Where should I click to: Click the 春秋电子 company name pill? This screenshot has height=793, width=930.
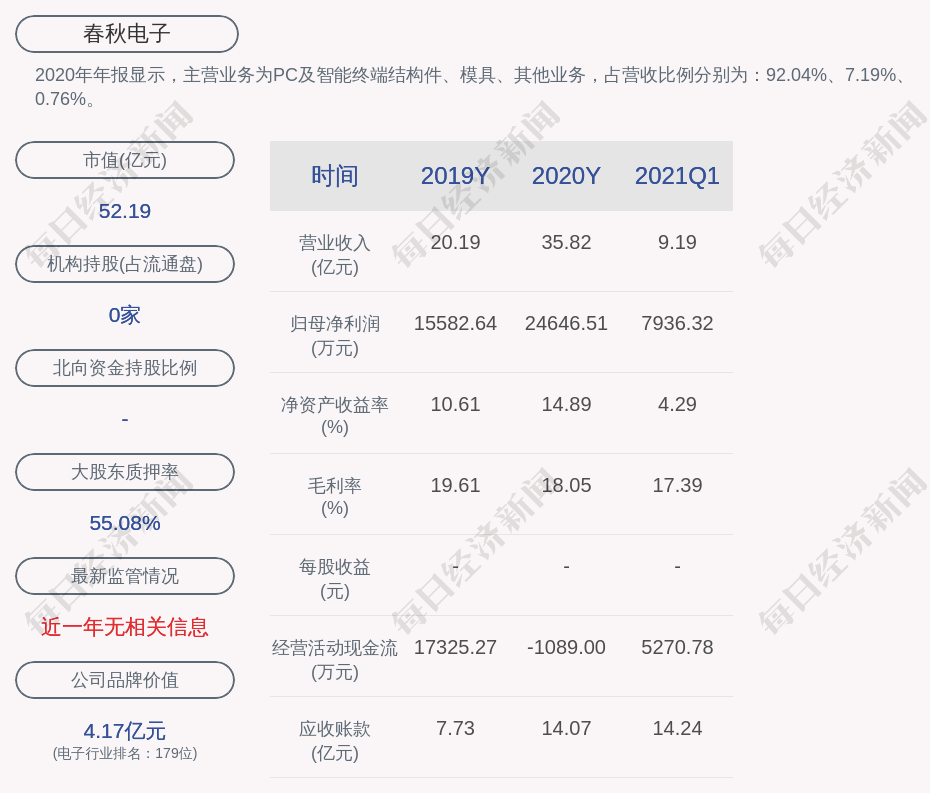pos(126,34)
